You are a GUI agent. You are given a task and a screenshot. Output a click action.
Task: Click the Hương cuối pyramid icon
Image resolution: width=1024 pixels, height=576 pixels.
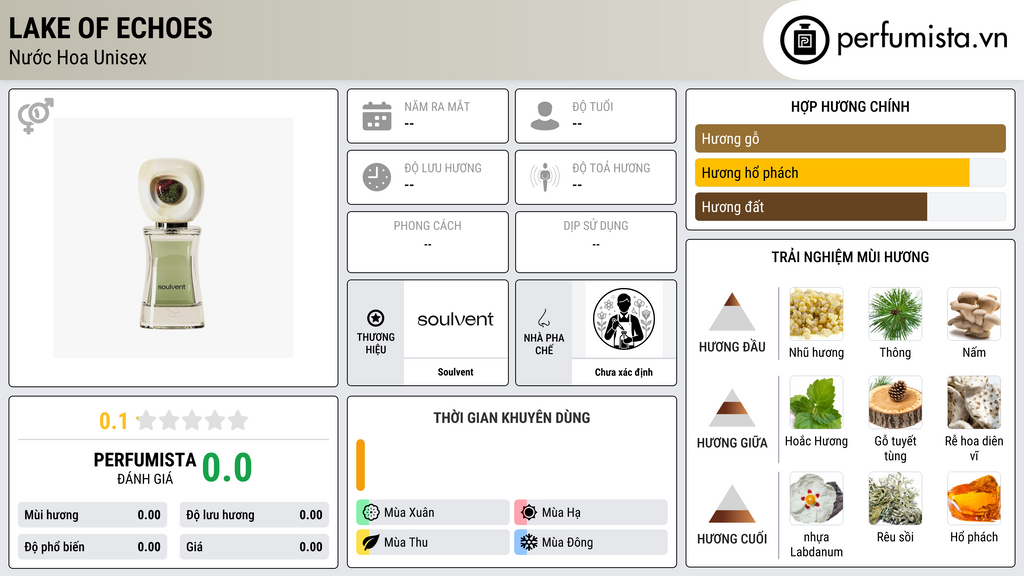point(732,504)
